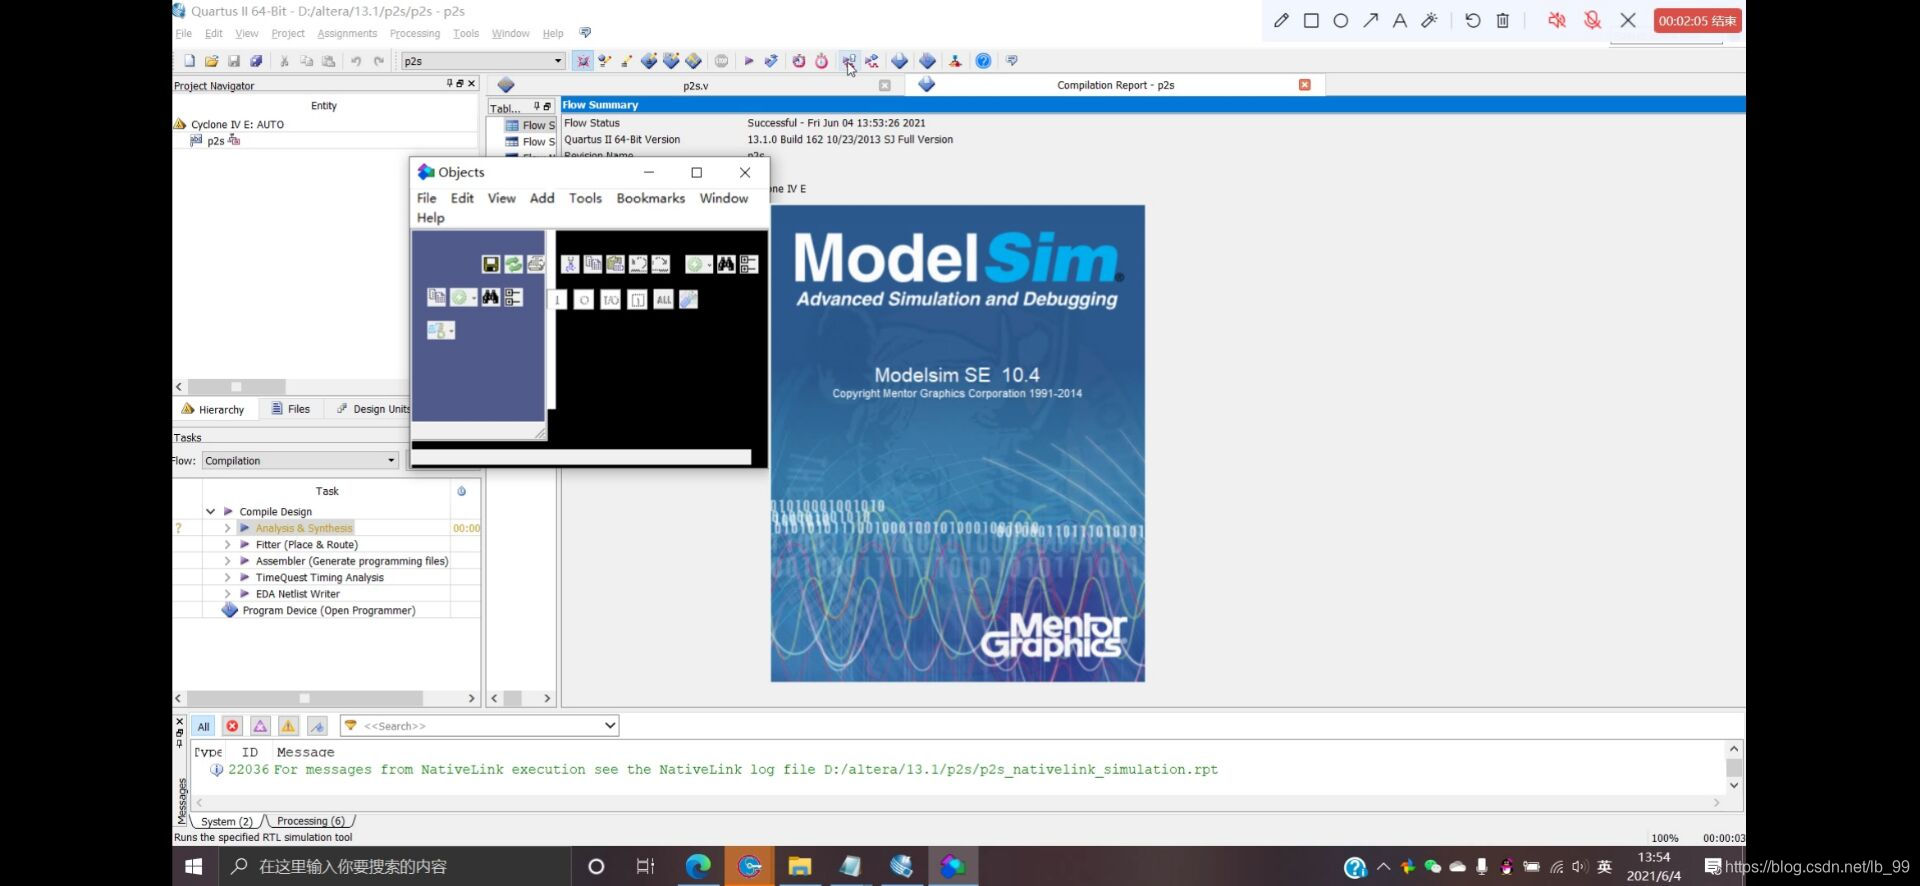The width and height of the screenshot is (1920, 886).
Task: Toggle the muted microphone in recorder bar
Action: tap(1592, 20)
